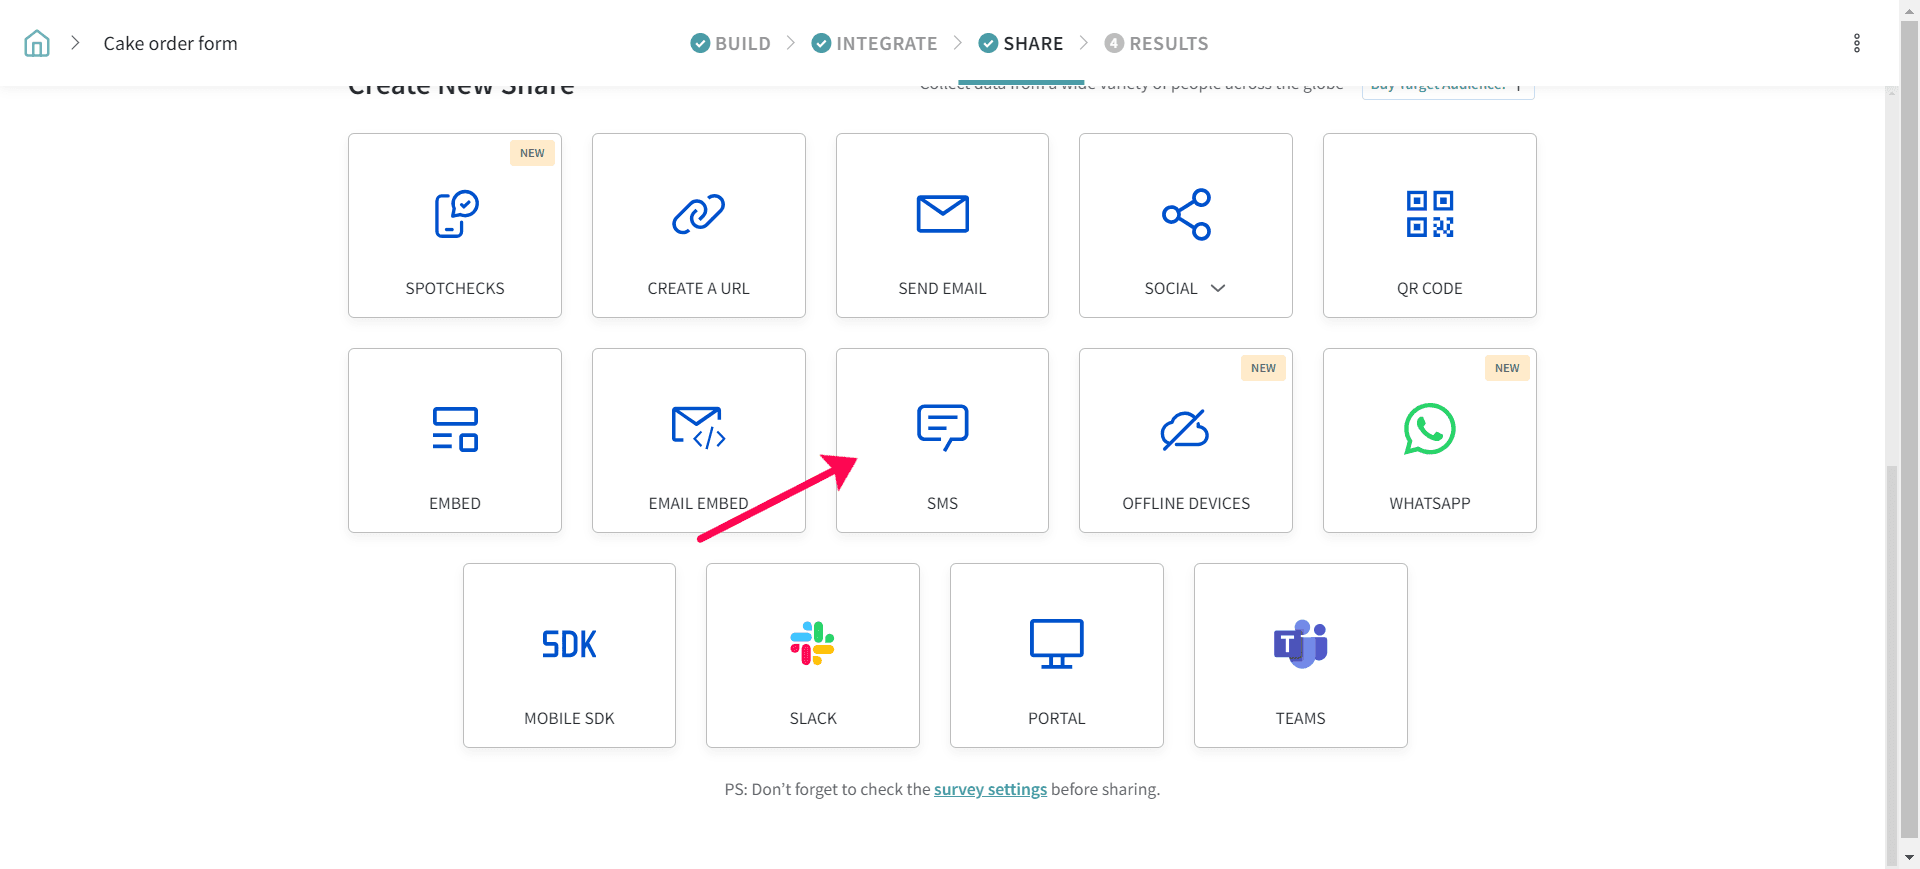
Task: Share through Microsoft Teams icon
Action: pos(1300,644)
